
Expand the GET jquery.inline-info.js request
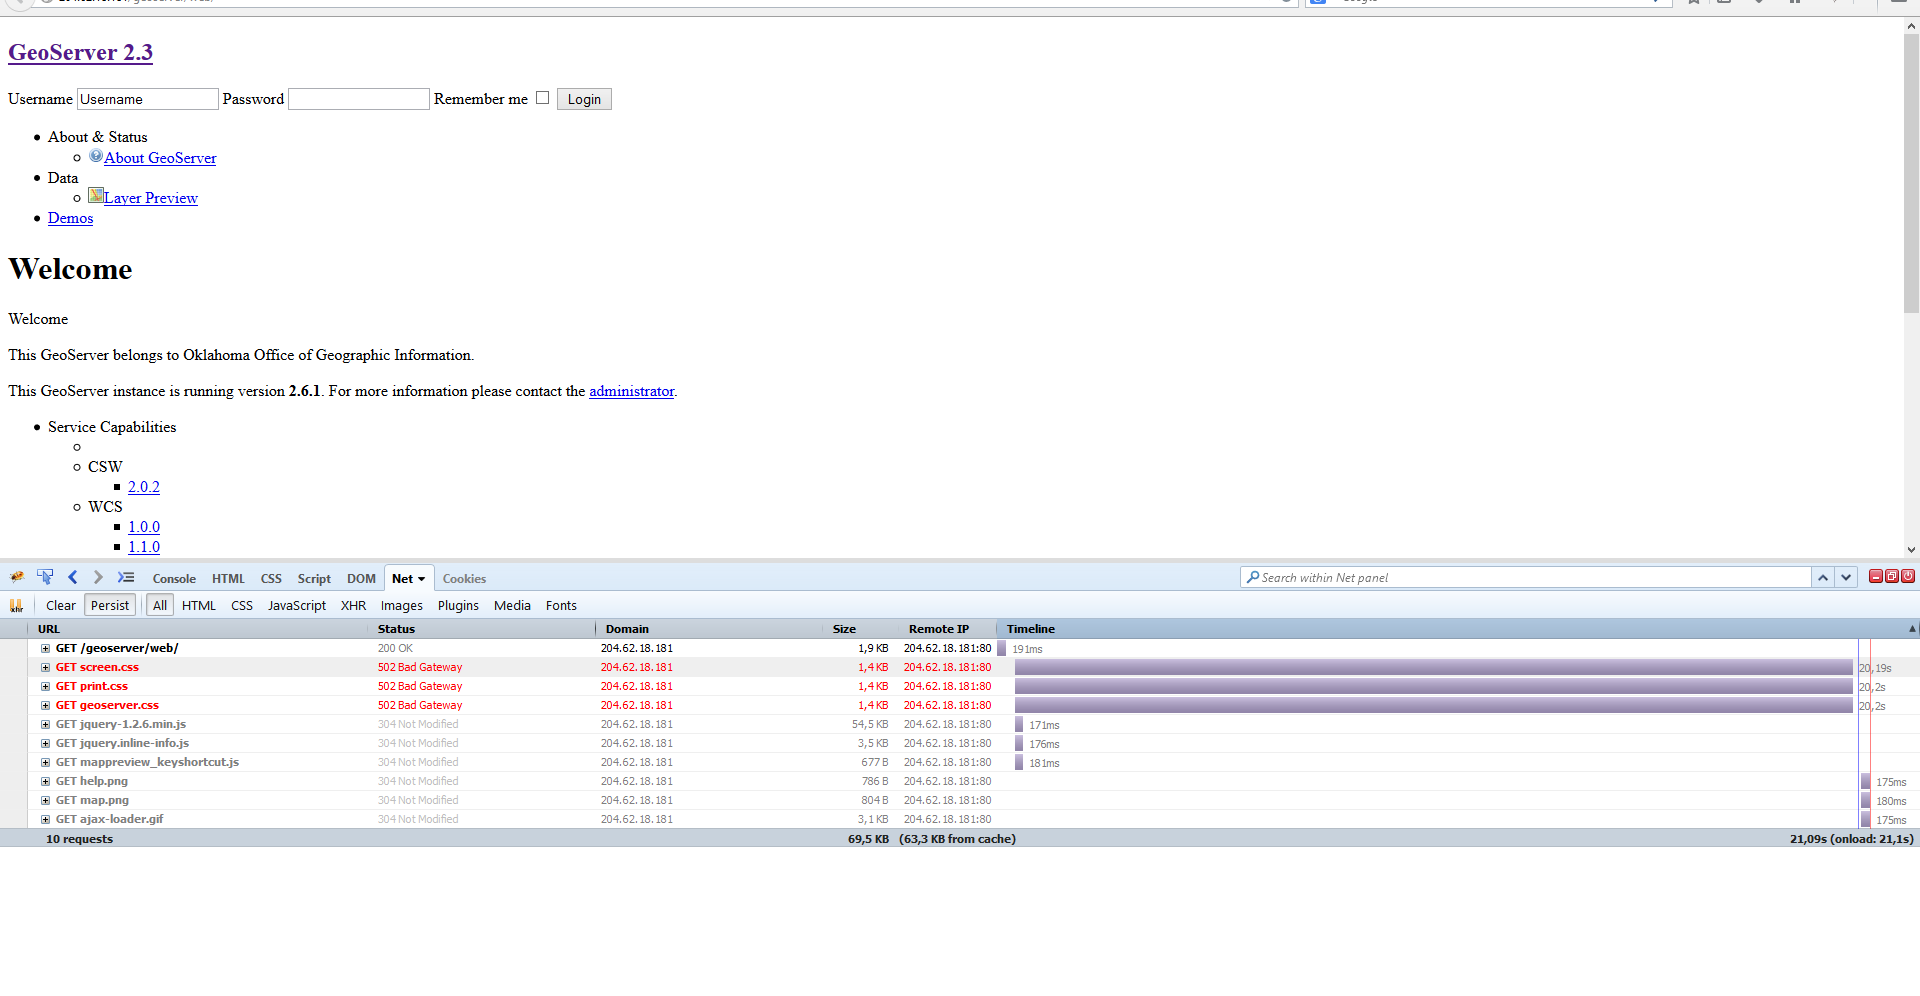(x=45, y=743)
